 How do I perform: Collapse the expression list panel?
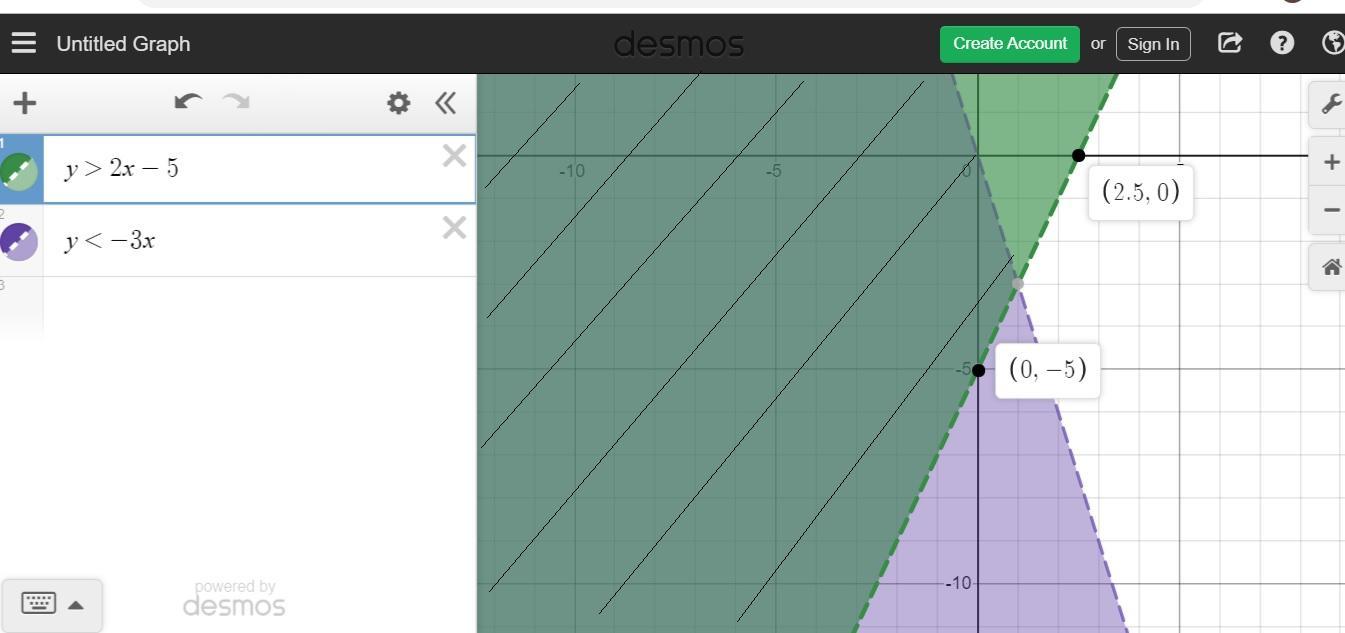[446, 102]
